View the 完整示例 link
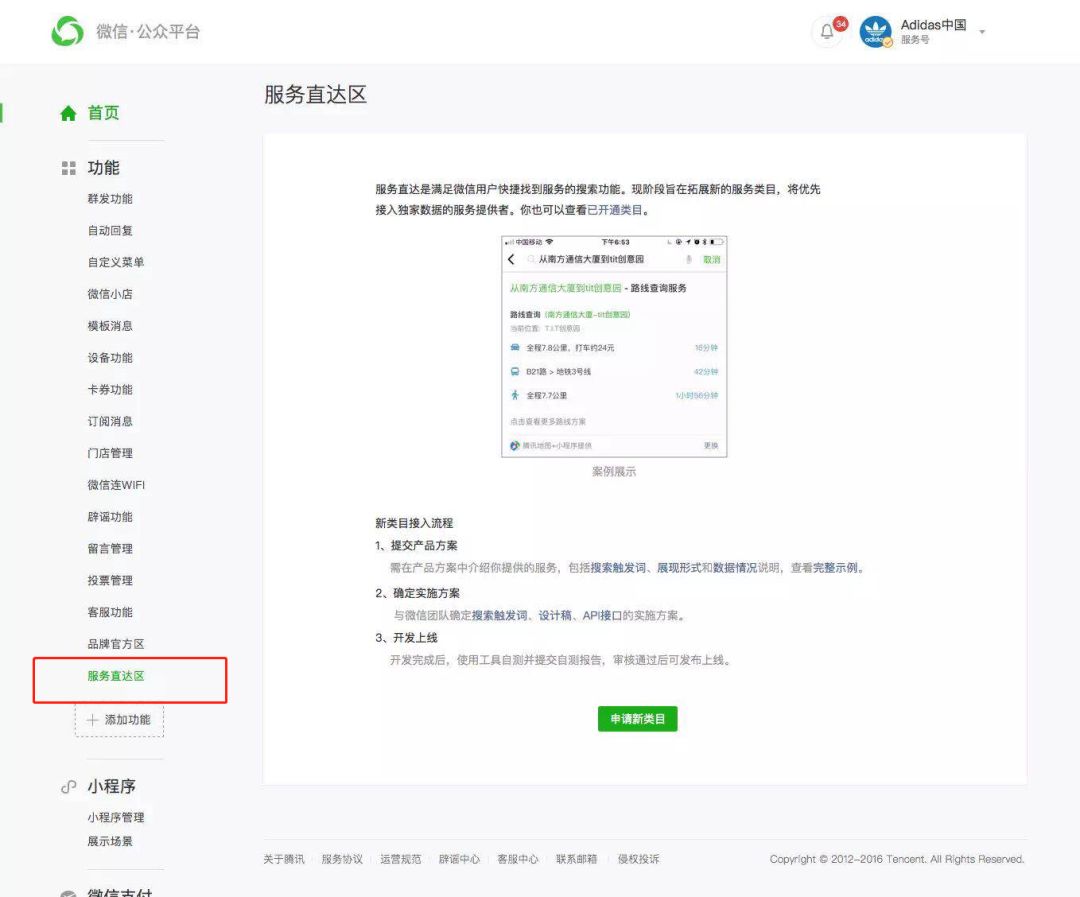Image resolution: width=1080 pixels, height=897 pixels. tap(836, 568)
